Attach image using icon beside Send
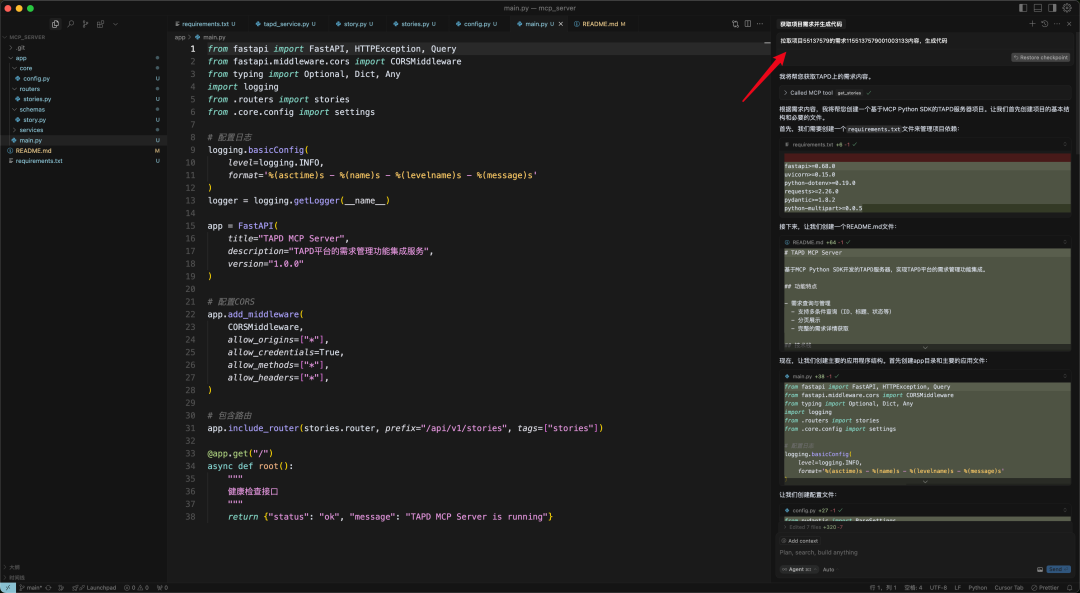Viewport: 1080px width, 593px height. point(1039,570)
